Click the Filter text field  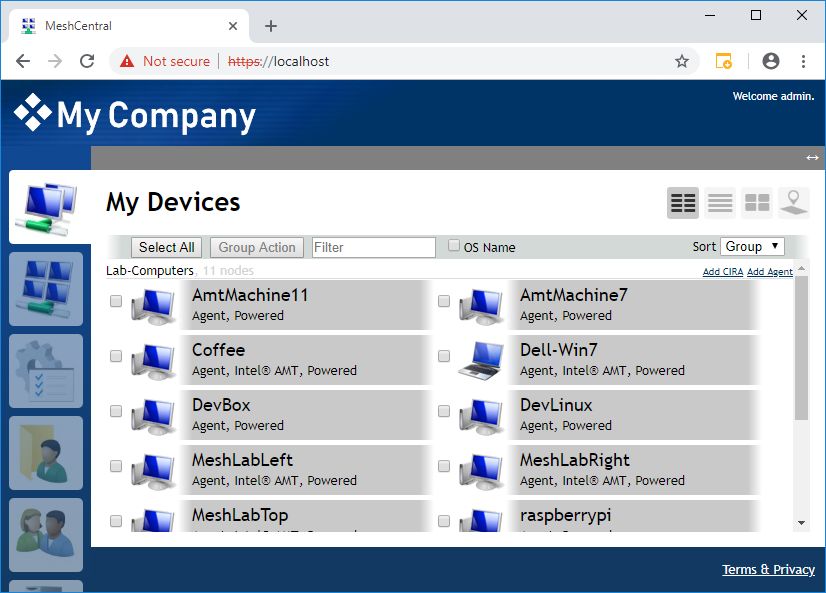click(x=374, y=247)
